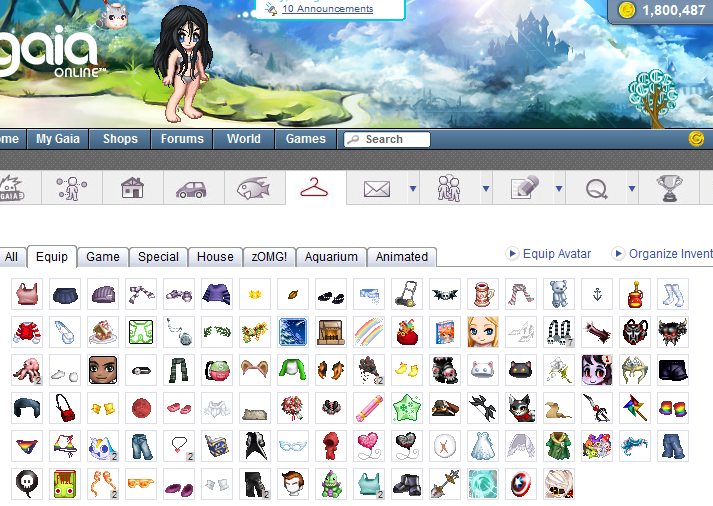This screenshot has width=713, height=506.
Task: Select the anchor inventory item
Action: point(597,294)
